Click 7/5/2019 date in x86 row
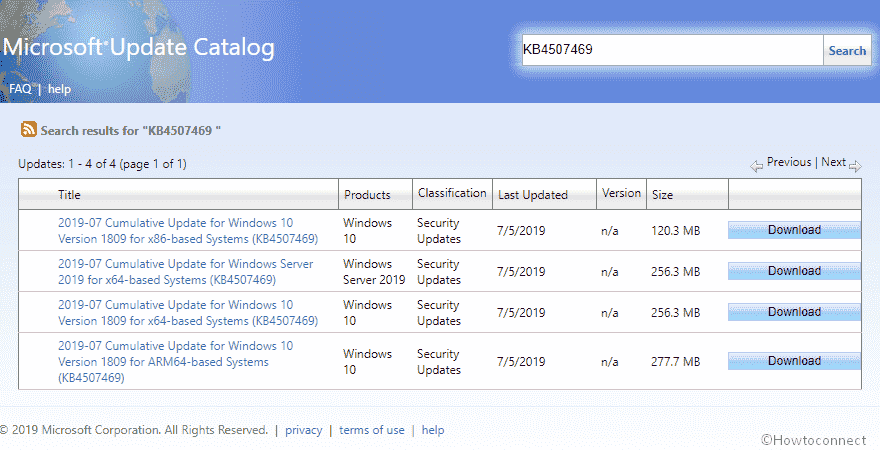 [521, 231]
